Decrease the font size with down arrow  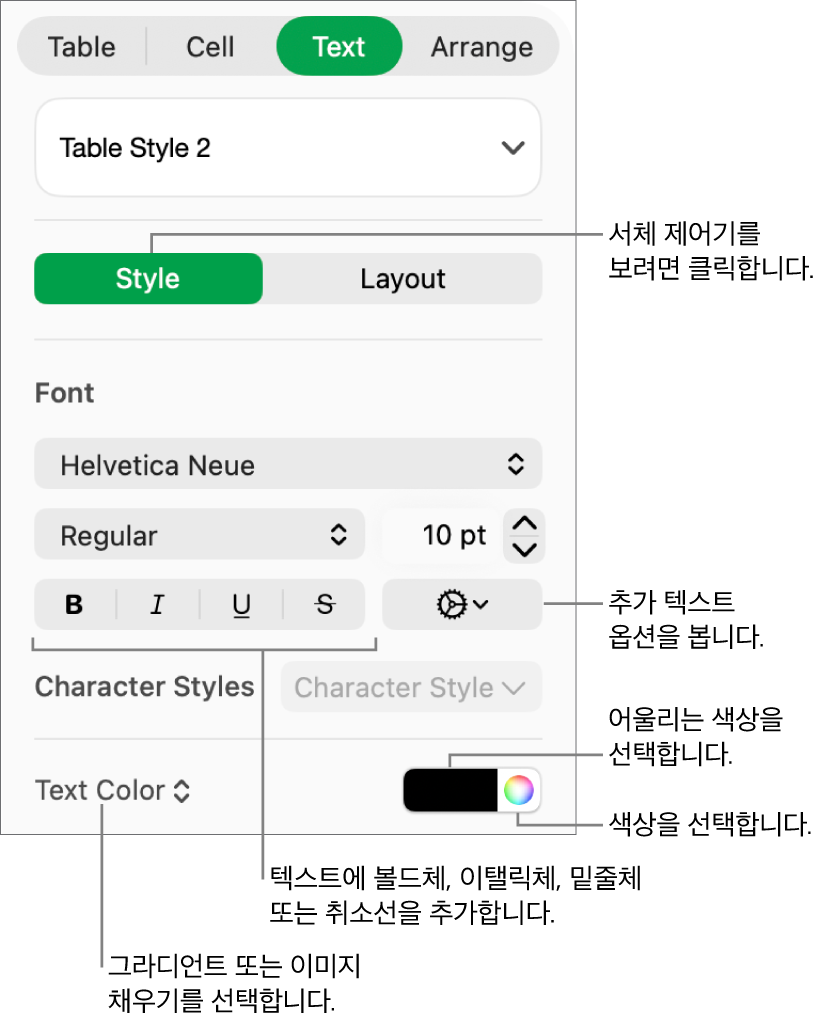(x=524, y=549)
